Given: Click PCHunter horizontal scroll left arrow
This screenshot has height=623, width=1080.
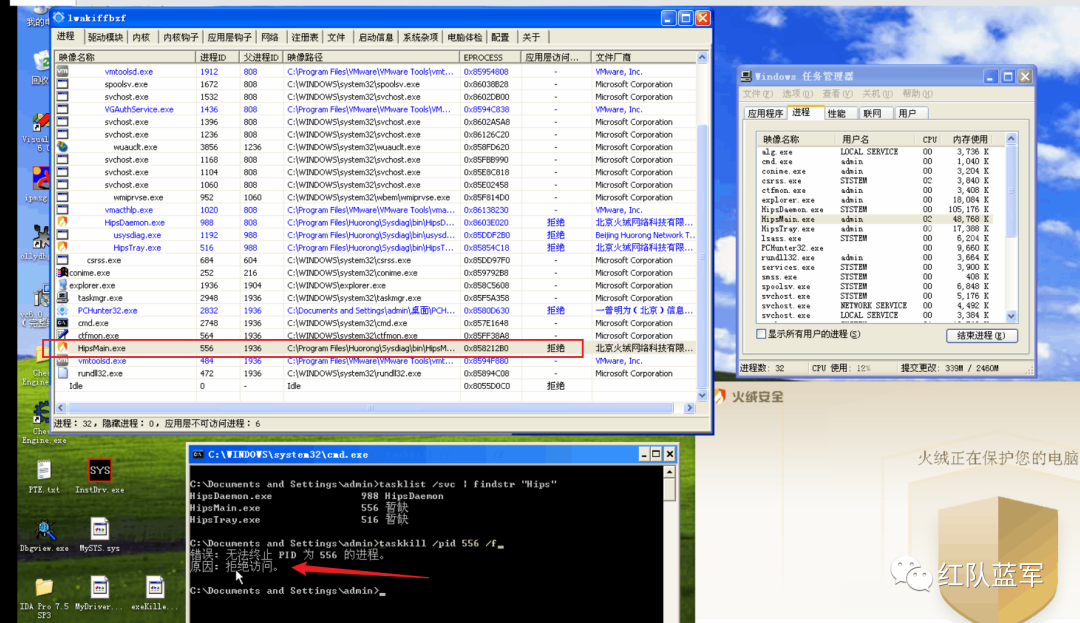Looking at the screenshot, I should pos(61,408).
